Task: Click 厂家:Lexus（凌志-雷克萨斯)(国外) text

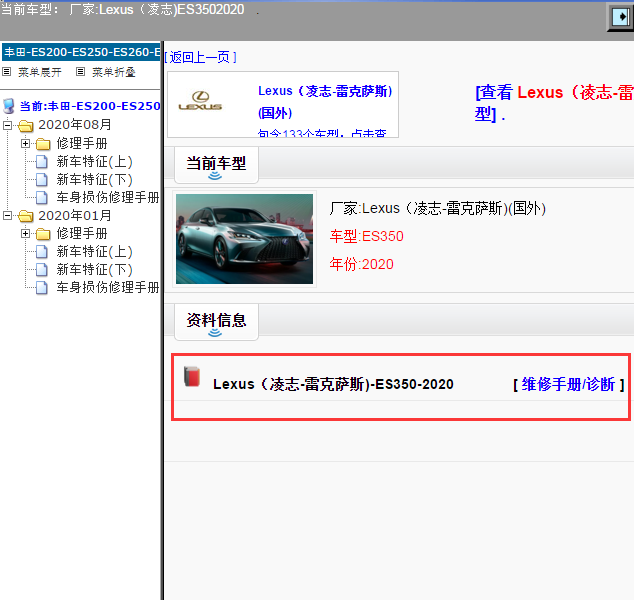Action: 437,209
